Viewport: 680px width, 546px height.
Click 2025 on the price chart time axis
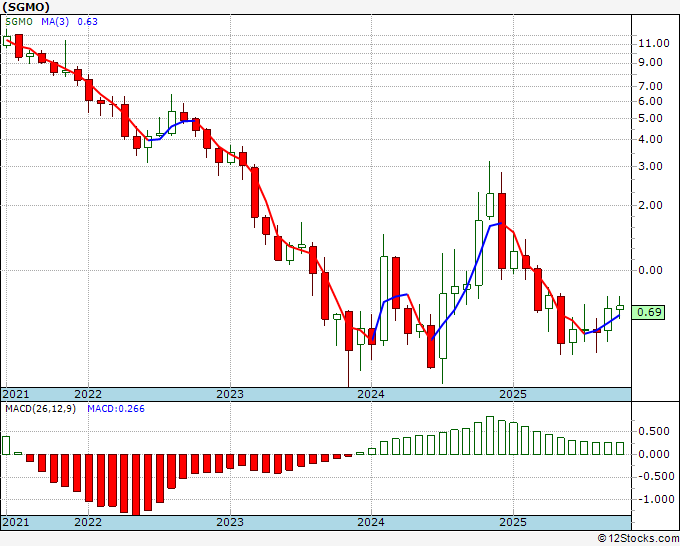[x=513, y=394]
